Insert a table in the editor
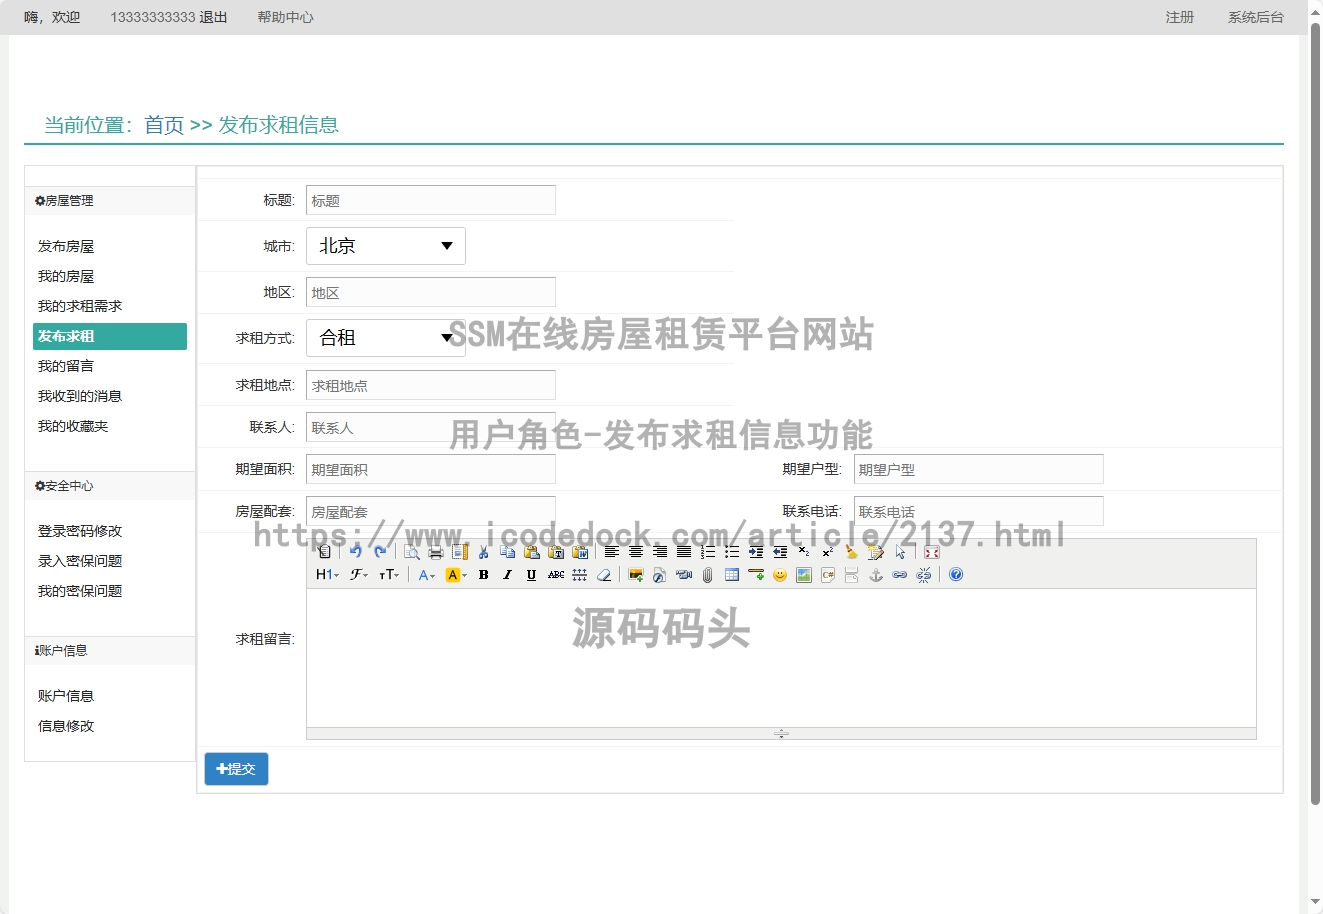The height and width of the screenshot is (914, 1323). (731, 575)
